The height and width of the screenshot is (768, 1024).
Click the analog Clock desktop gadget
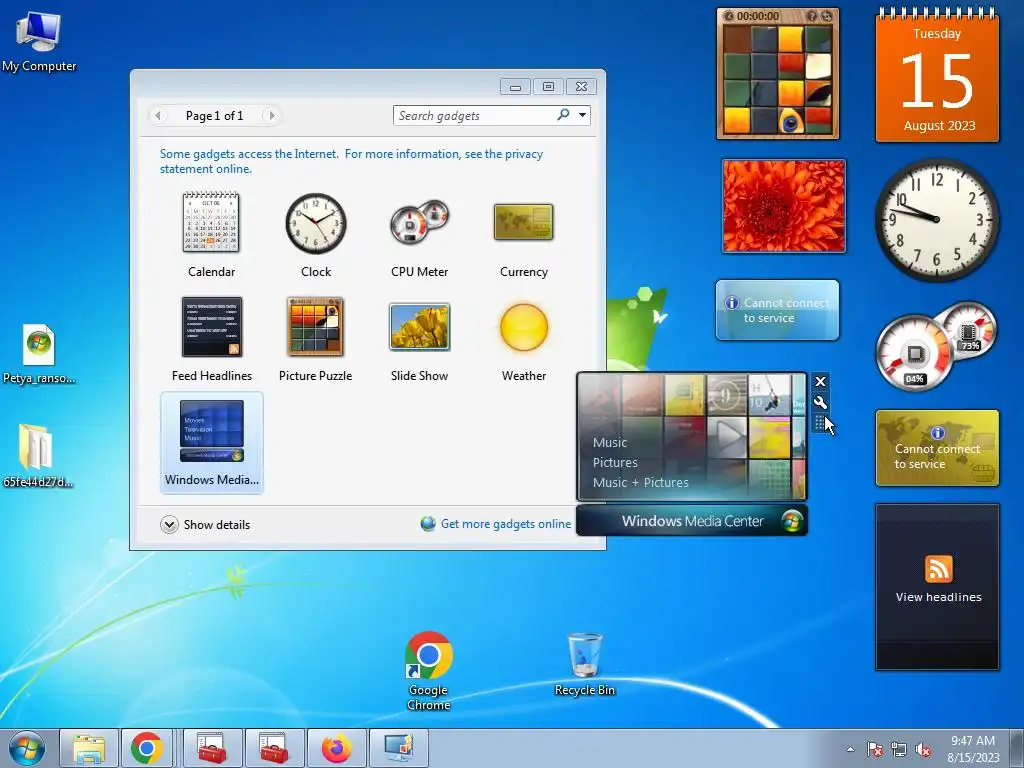tap(936, 219)
